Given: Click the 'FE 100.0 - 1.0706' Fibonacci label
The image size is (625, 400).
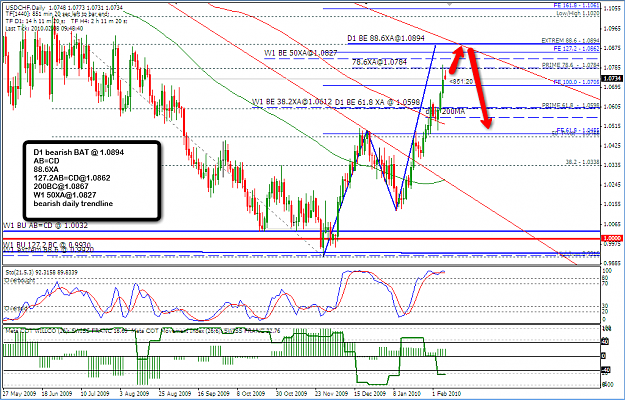Looking at the screenshot, I should pyautogui.click(x=576, y=82).
